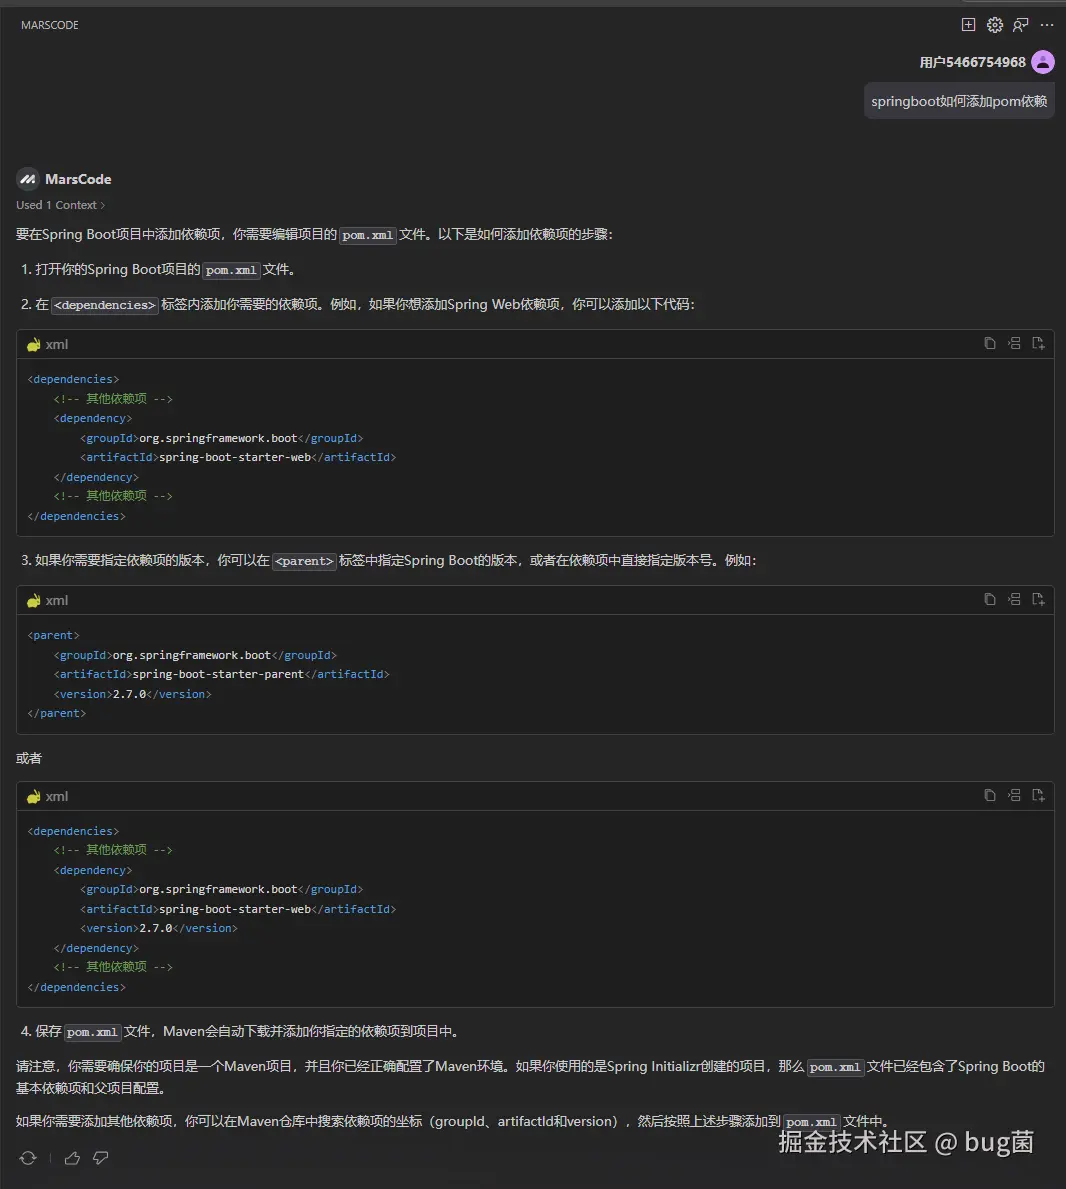Click the inline <parent> code tag in step 3

coord(304,561)
